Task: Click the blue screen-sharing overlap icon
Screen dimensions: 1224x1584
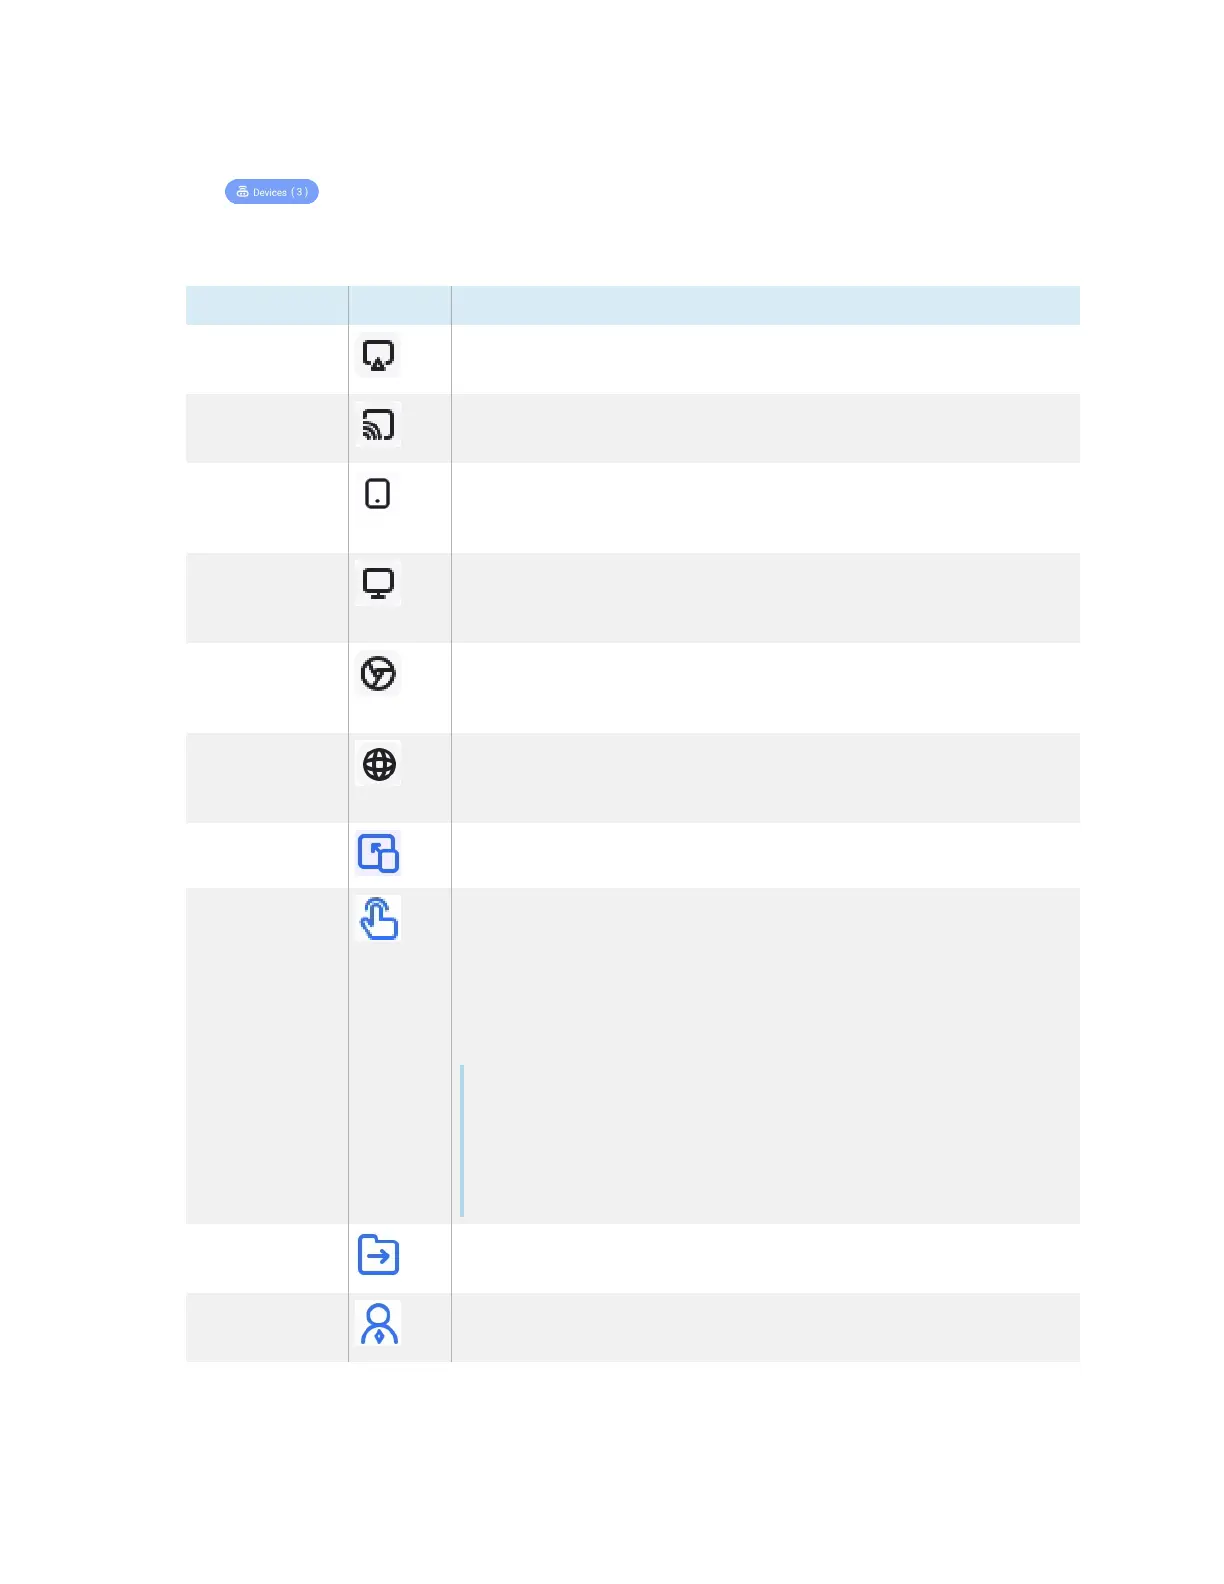Action: [378, 853]
